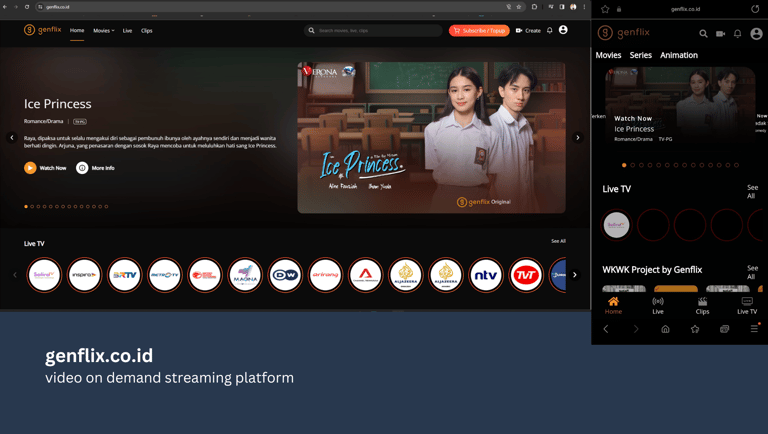Open the Home tab in desktop navigation
Screen dimensions: 768x434
point(77,30)
